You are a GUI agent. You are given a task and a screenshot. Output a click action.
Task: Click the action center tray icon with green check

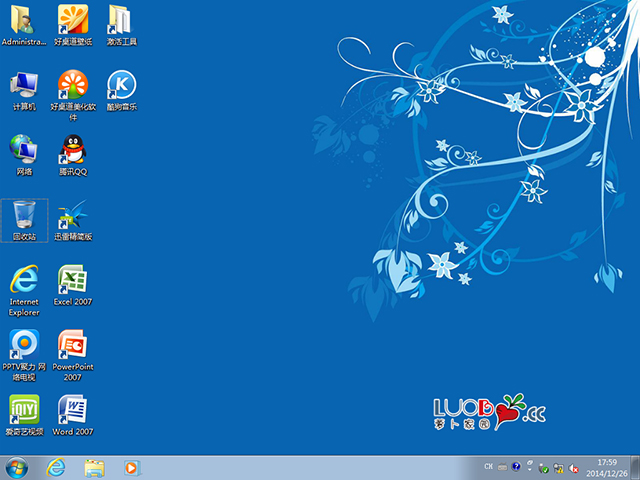(543, 469)
